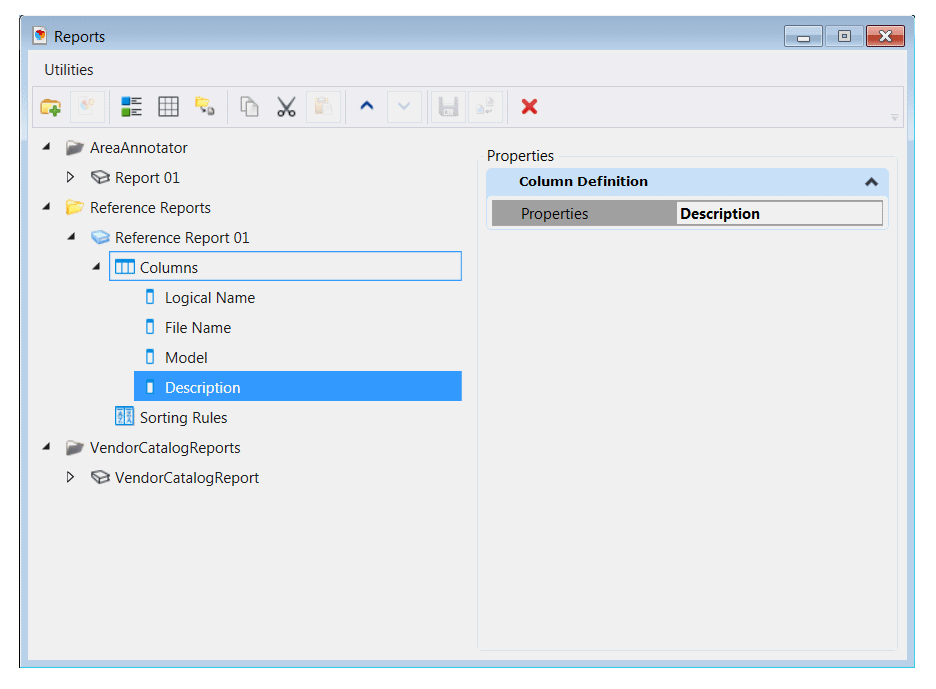The image size is (936, 689).
Task: Click the open folder icon of Reference Reports
Action: point(75,207)
